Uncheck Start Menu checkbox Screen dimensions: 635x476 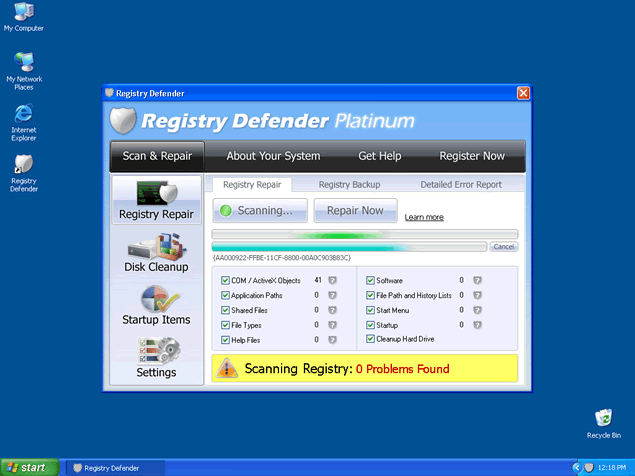(370, 310)
